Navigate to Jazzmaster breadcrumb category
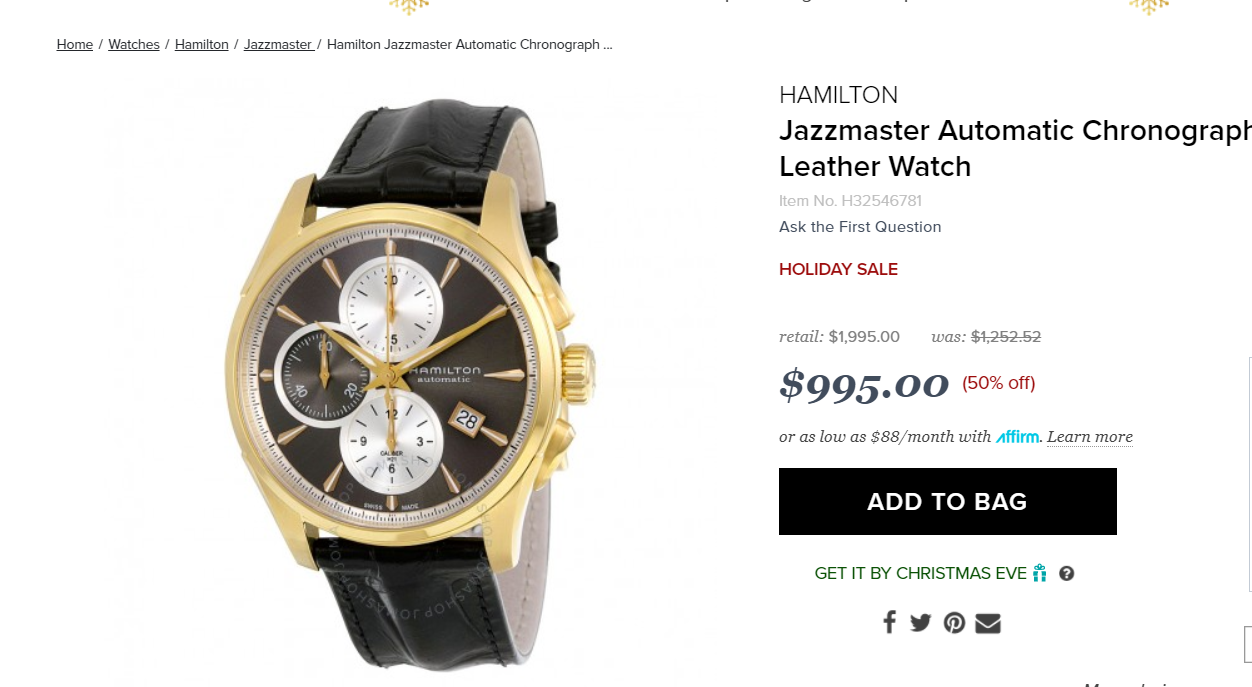Image resolution: width=1252 pixels, height=687 pixels. 279,44
